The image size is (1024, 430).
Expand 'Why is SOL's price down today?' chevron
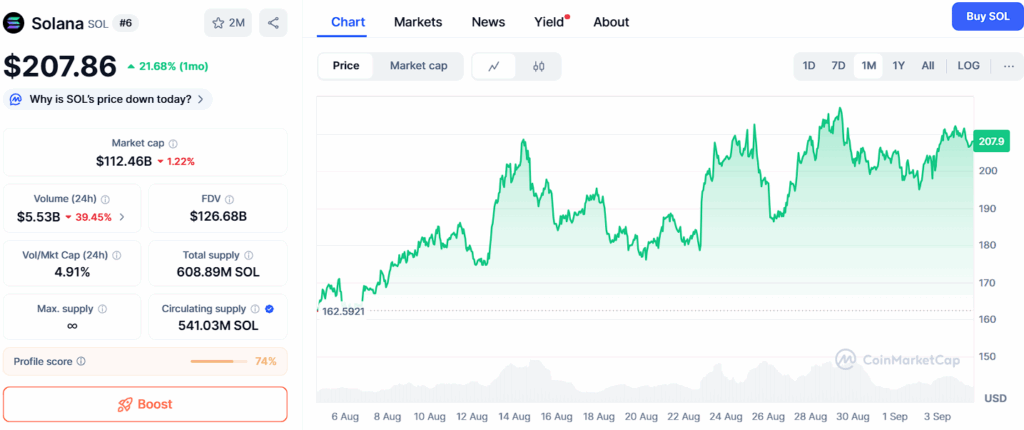tap(200, 99)
